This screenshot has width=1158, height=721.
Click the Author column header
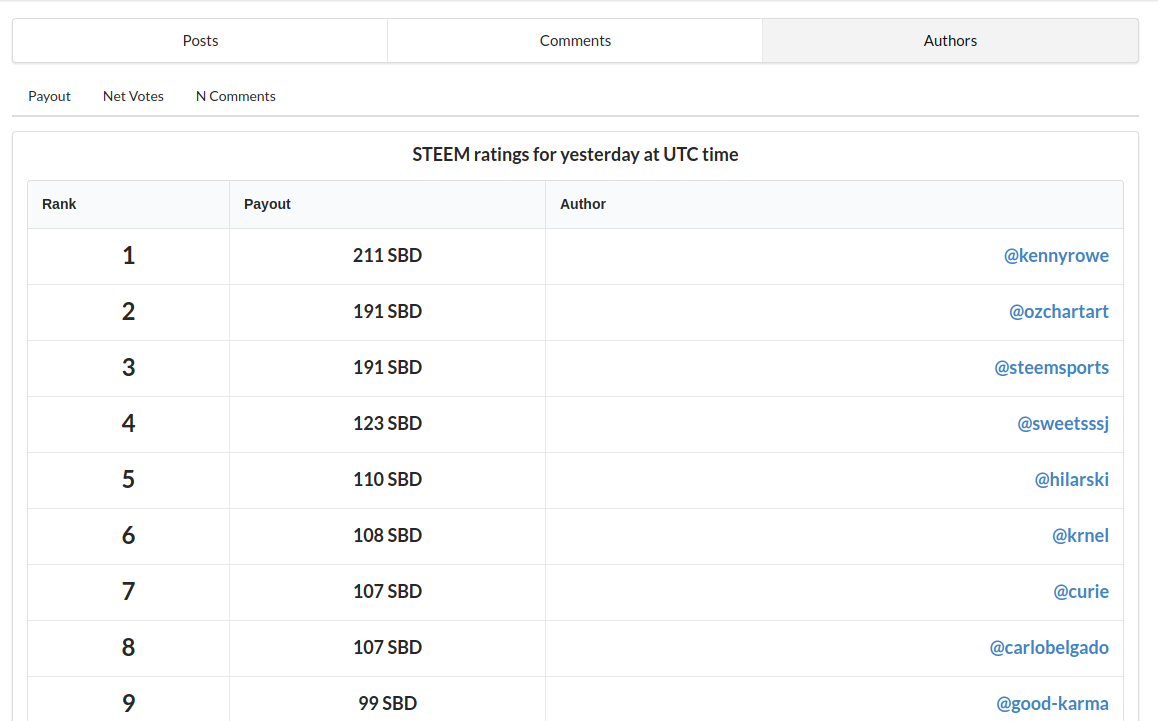(x=835, y=205)
